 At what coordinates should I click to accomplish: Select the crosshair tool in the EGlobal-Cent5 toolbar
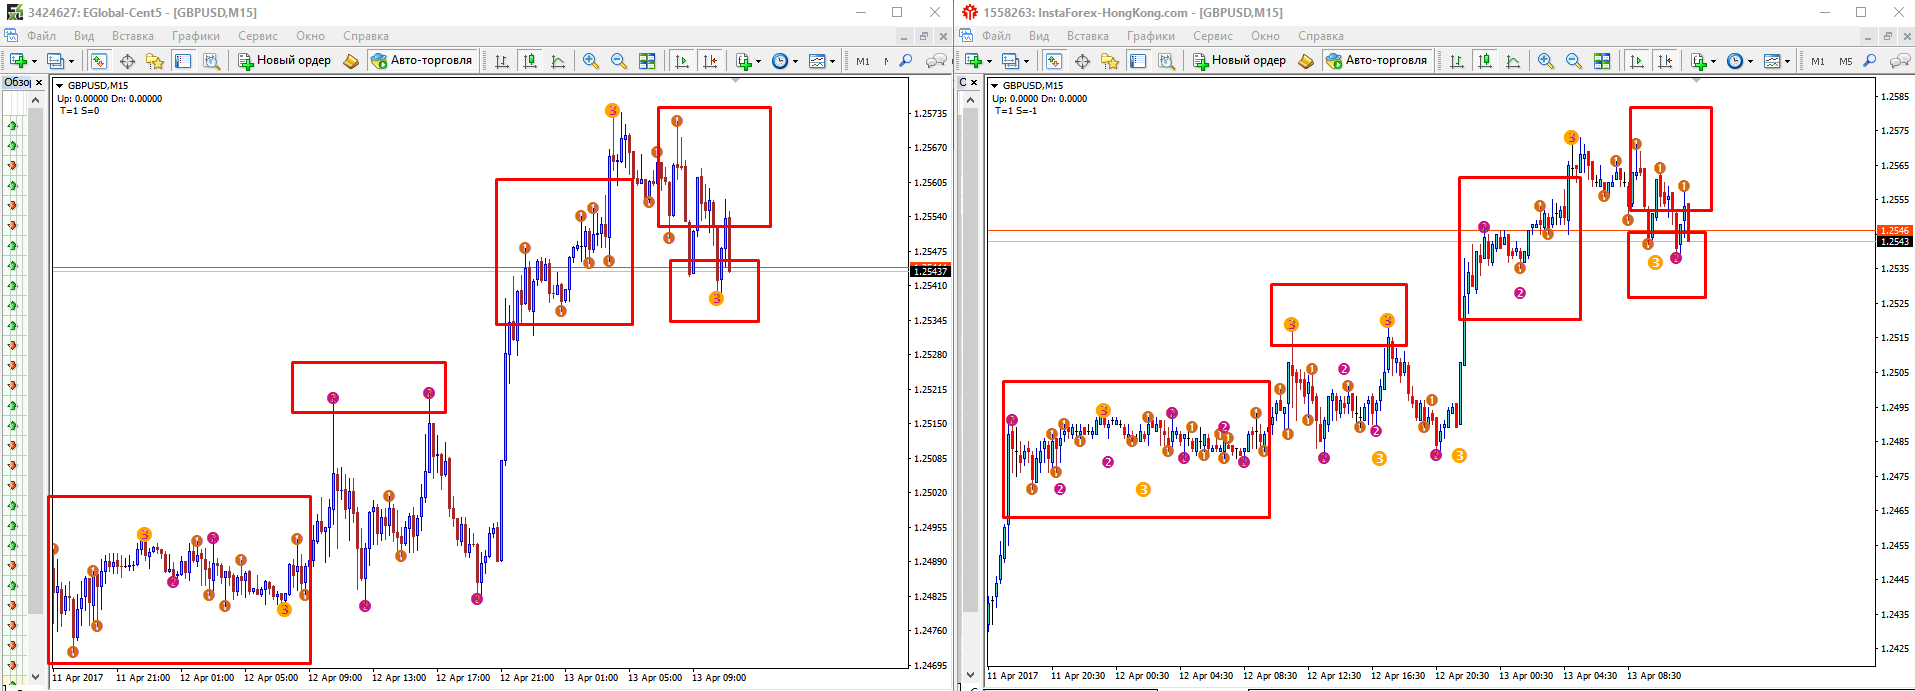click(127, 61)
